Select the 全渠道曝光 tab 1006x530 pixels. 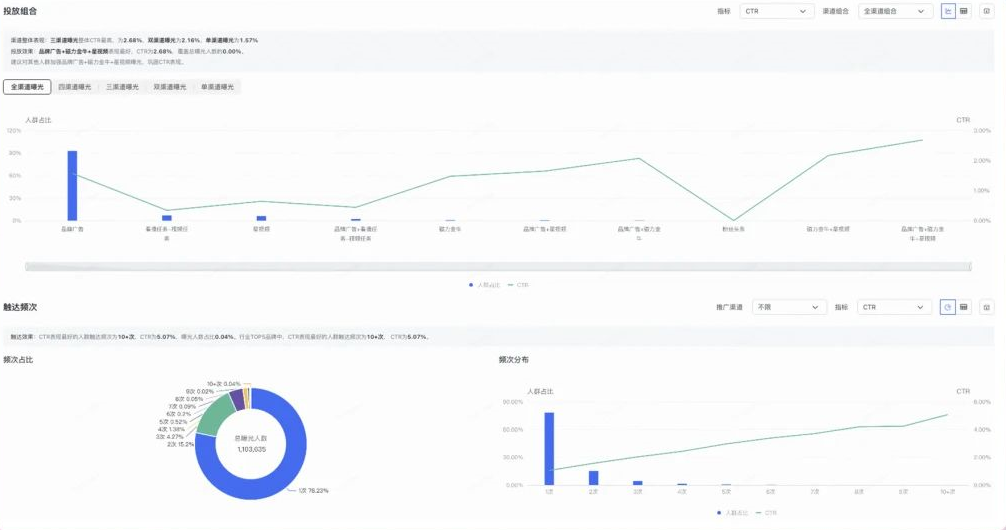click(x=27, y=87)
